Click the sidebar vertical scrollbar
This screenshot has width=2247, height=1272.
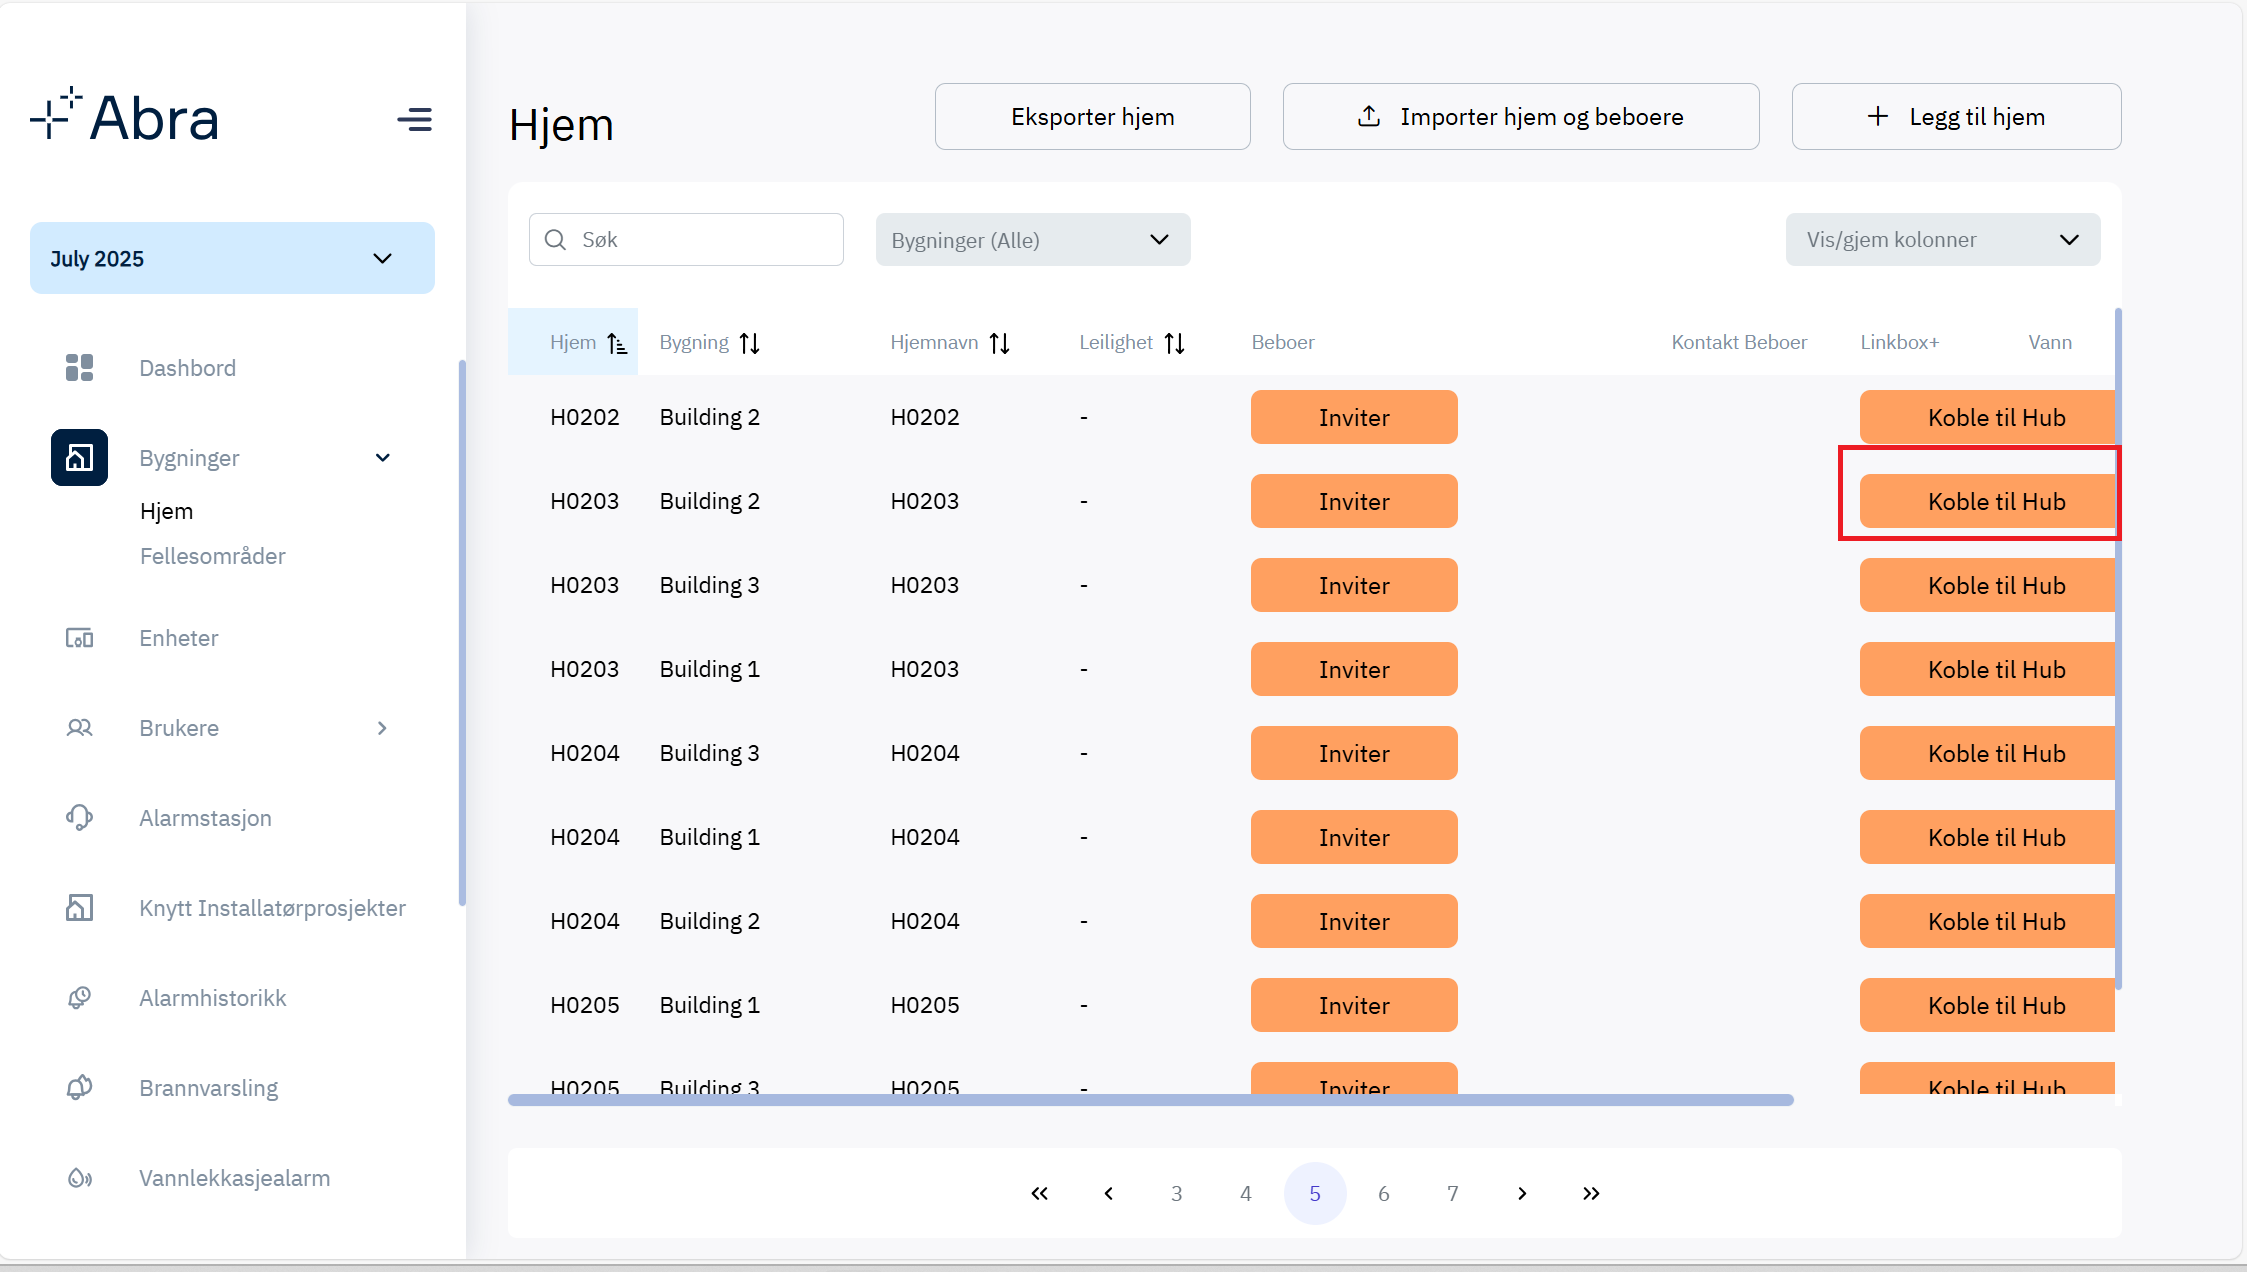coord(462,632)
